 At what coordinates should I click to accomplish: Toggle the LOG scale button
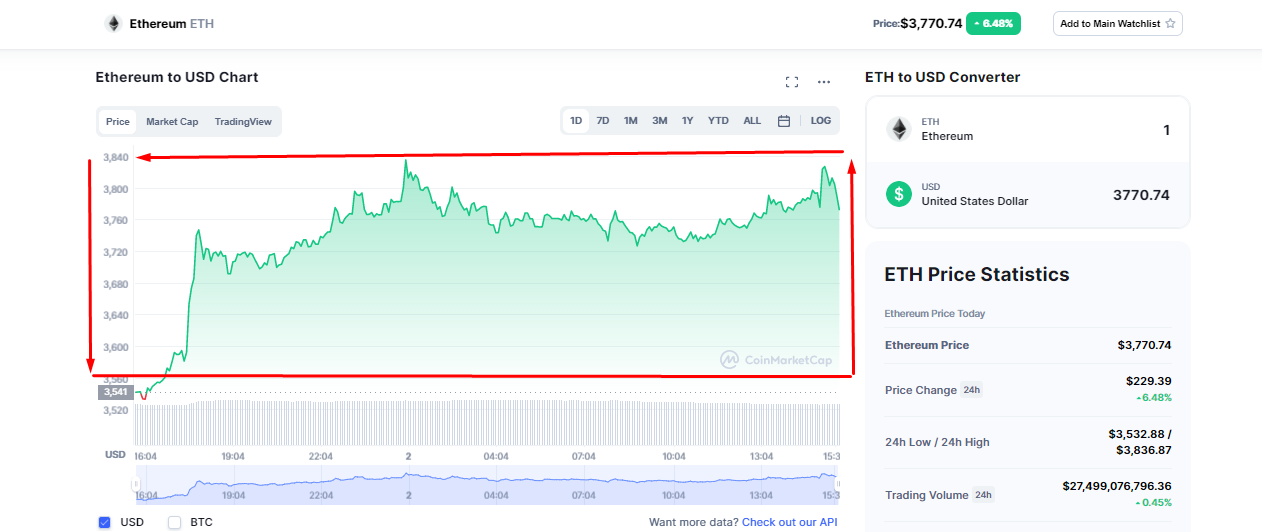click(821, 121)
